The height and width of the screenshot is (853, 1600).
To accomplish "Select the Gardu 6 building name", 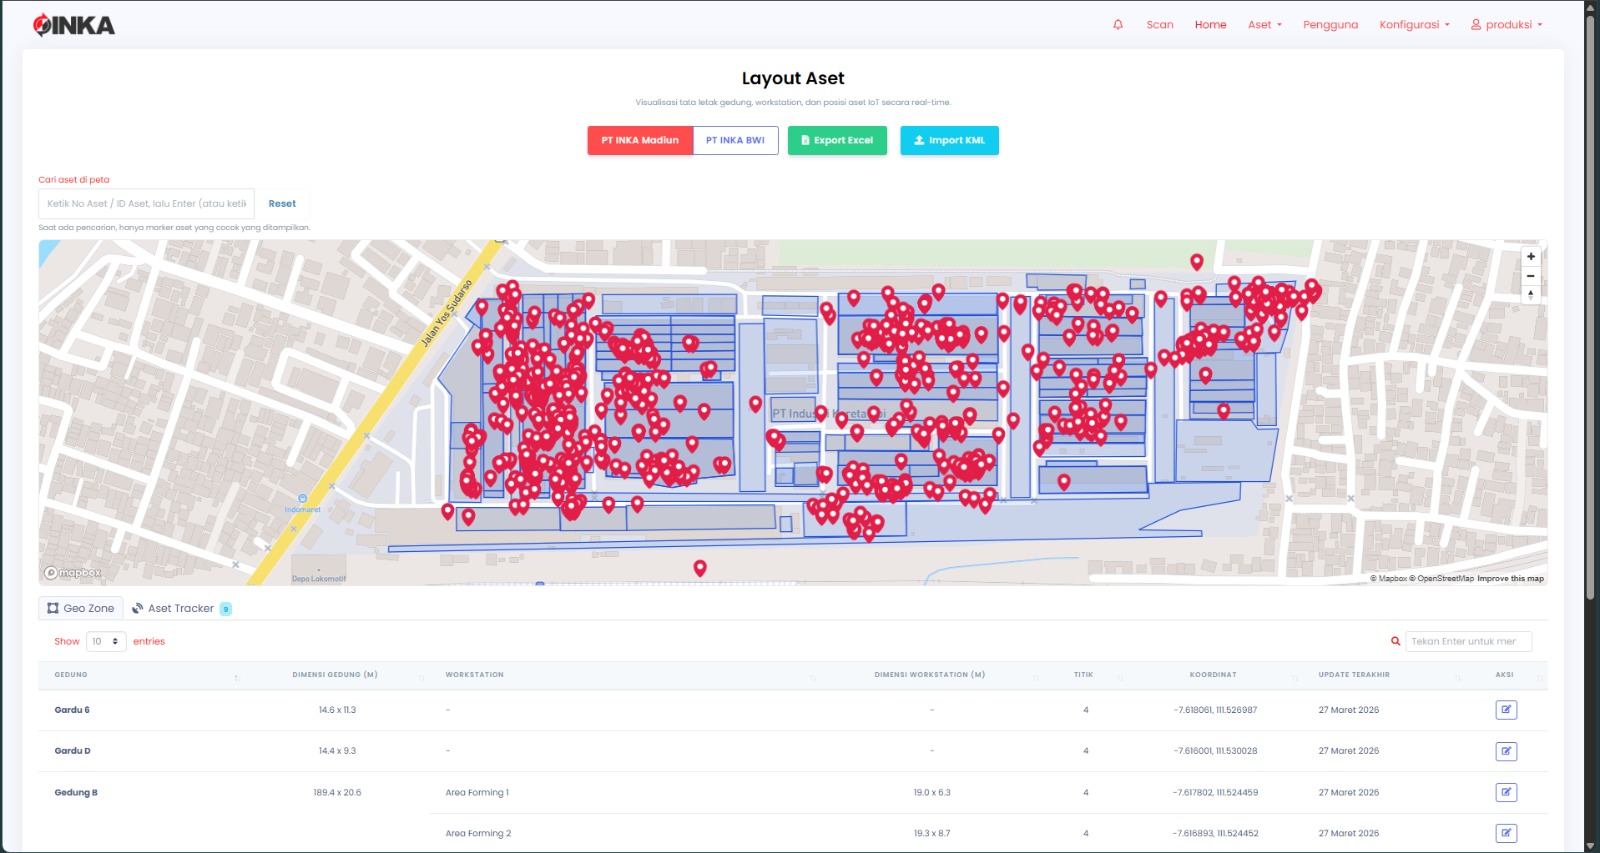I will pos(72,710).
